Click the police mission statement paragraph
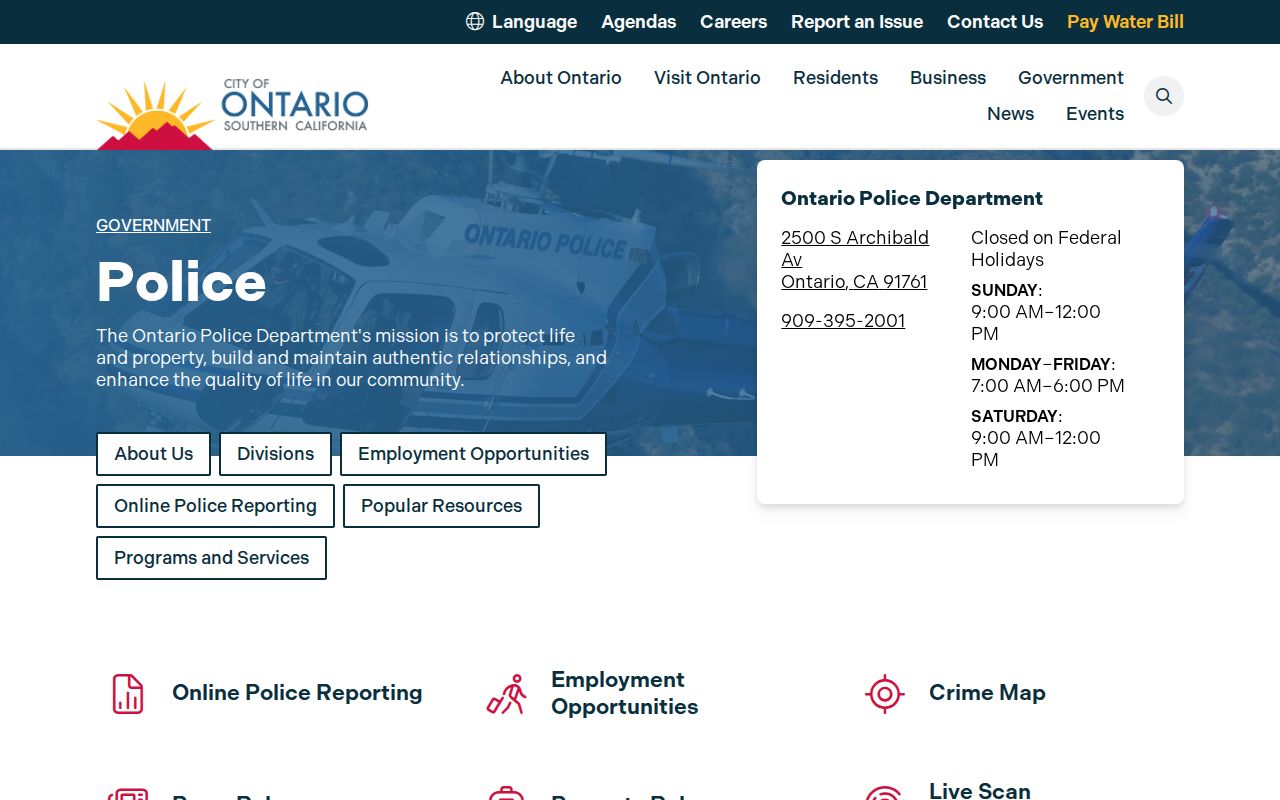The height and width of the screenshot is (800, 1280). (x=351, y=358)
